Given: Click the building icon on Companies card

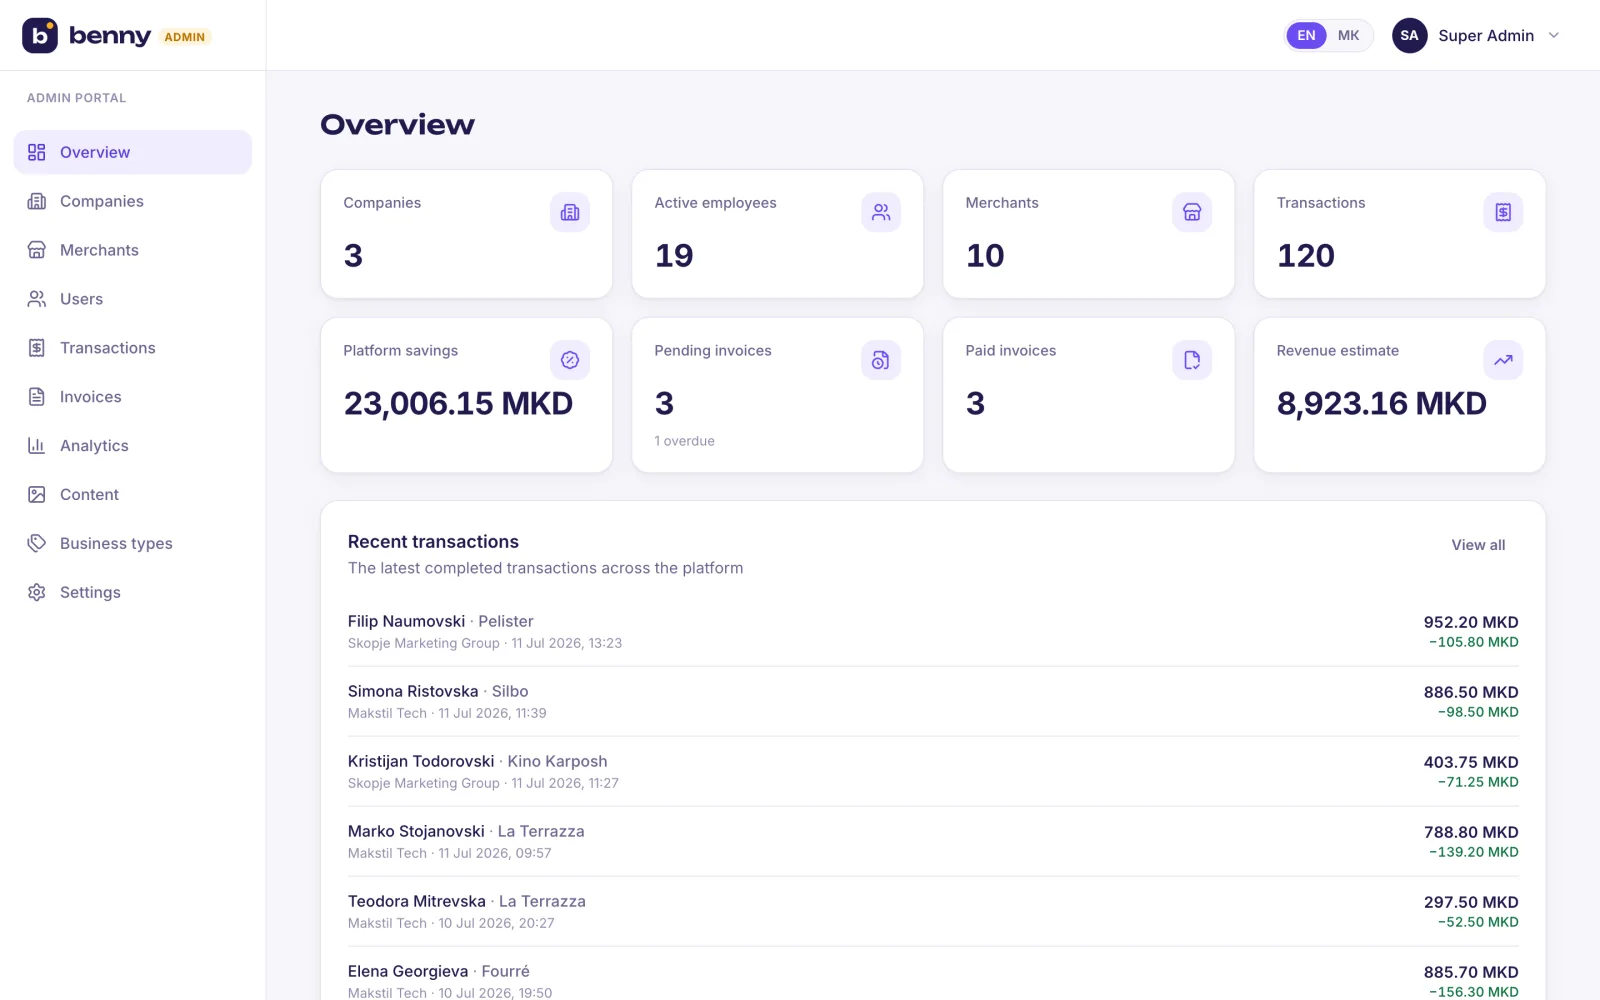Looking at the screenshot, I should (x=570, y=212).
